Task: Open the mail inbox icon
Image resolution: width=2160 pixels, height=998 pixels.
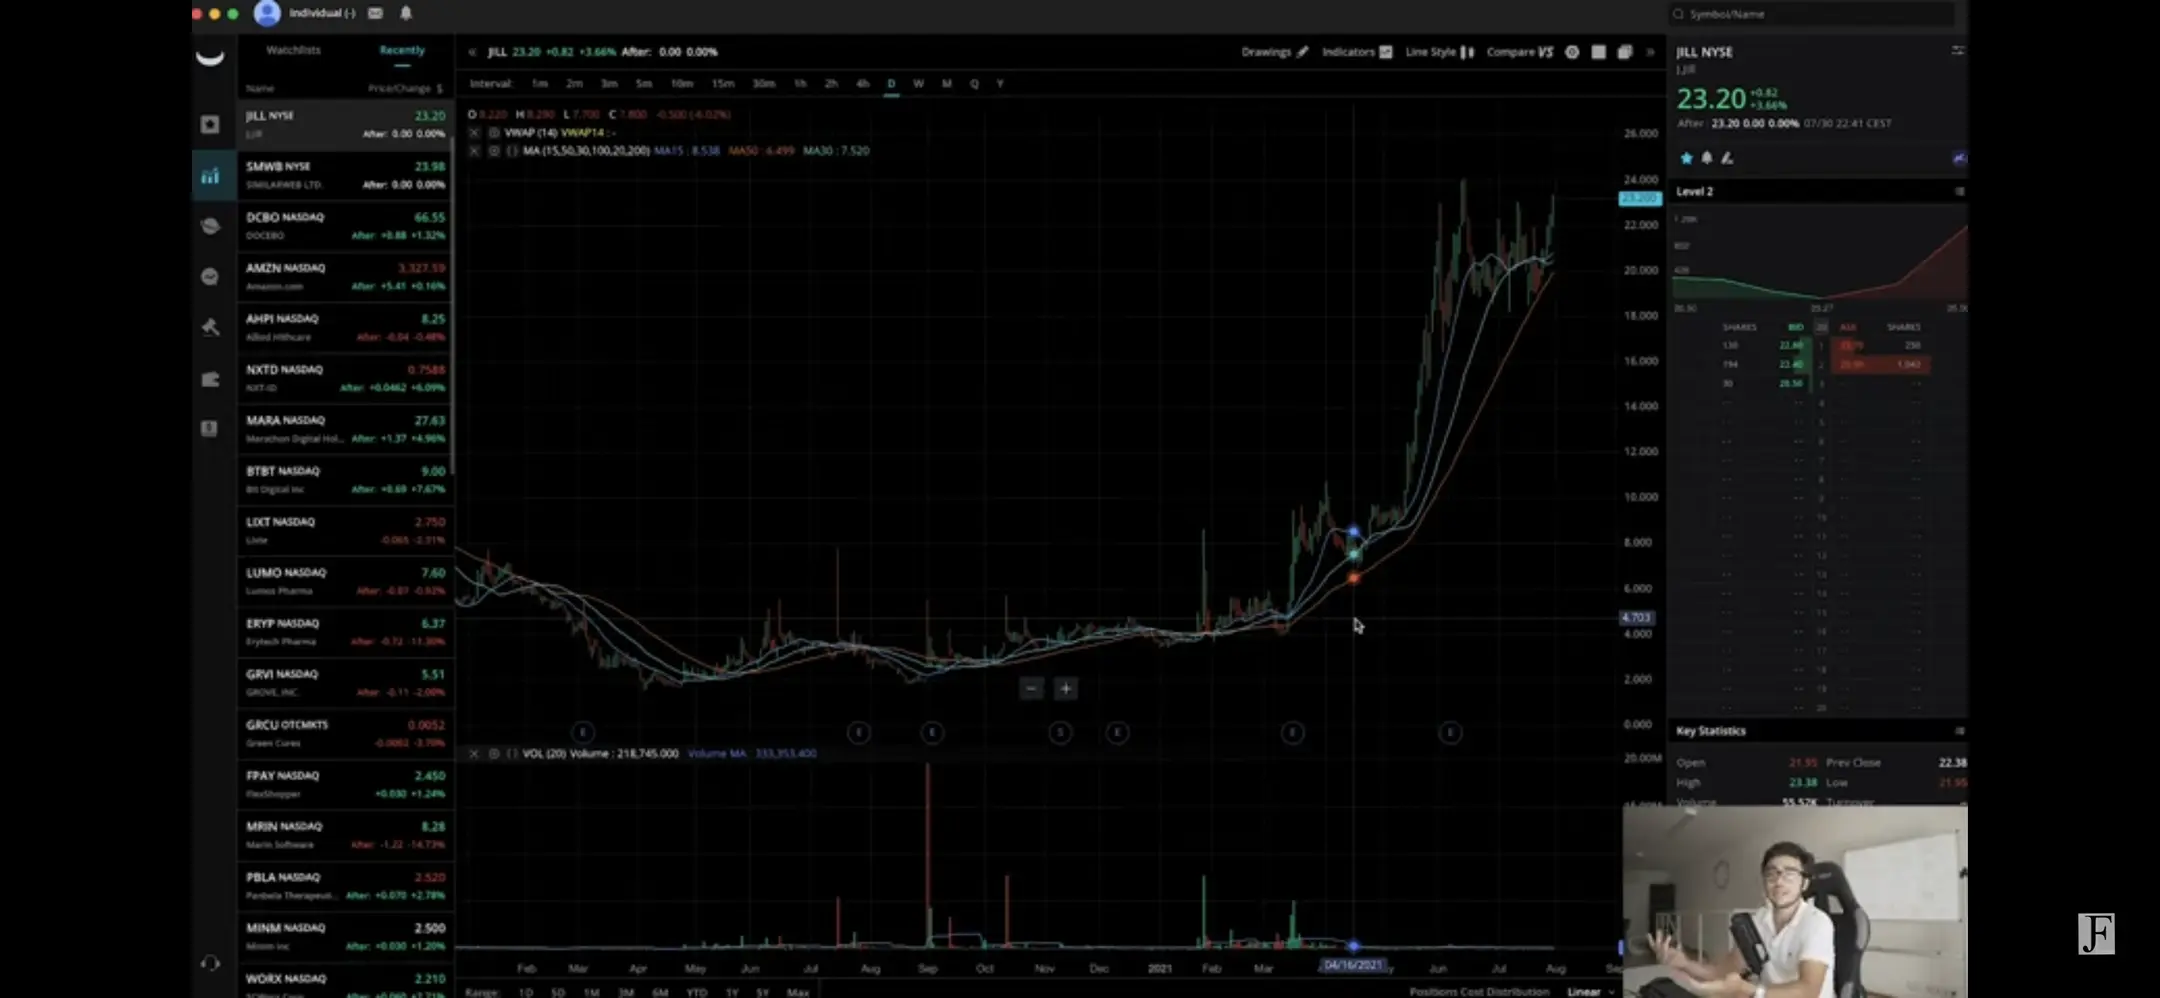Action: tap(375, 13)
